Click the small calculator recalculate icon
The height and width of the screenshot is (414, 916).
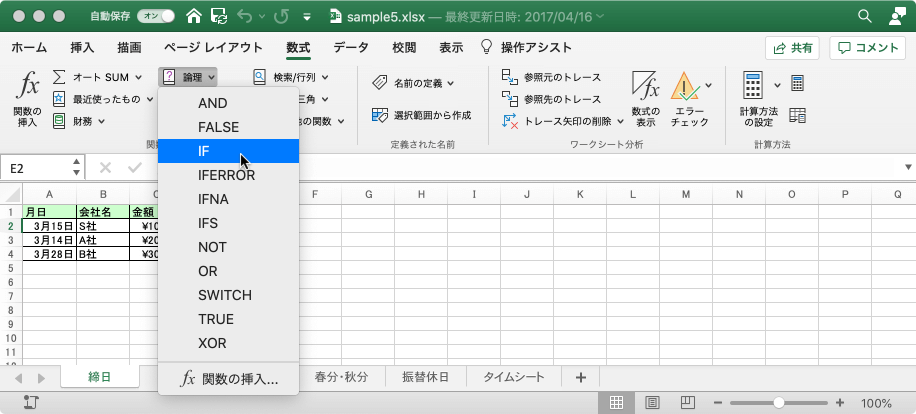tap(797, 84)
